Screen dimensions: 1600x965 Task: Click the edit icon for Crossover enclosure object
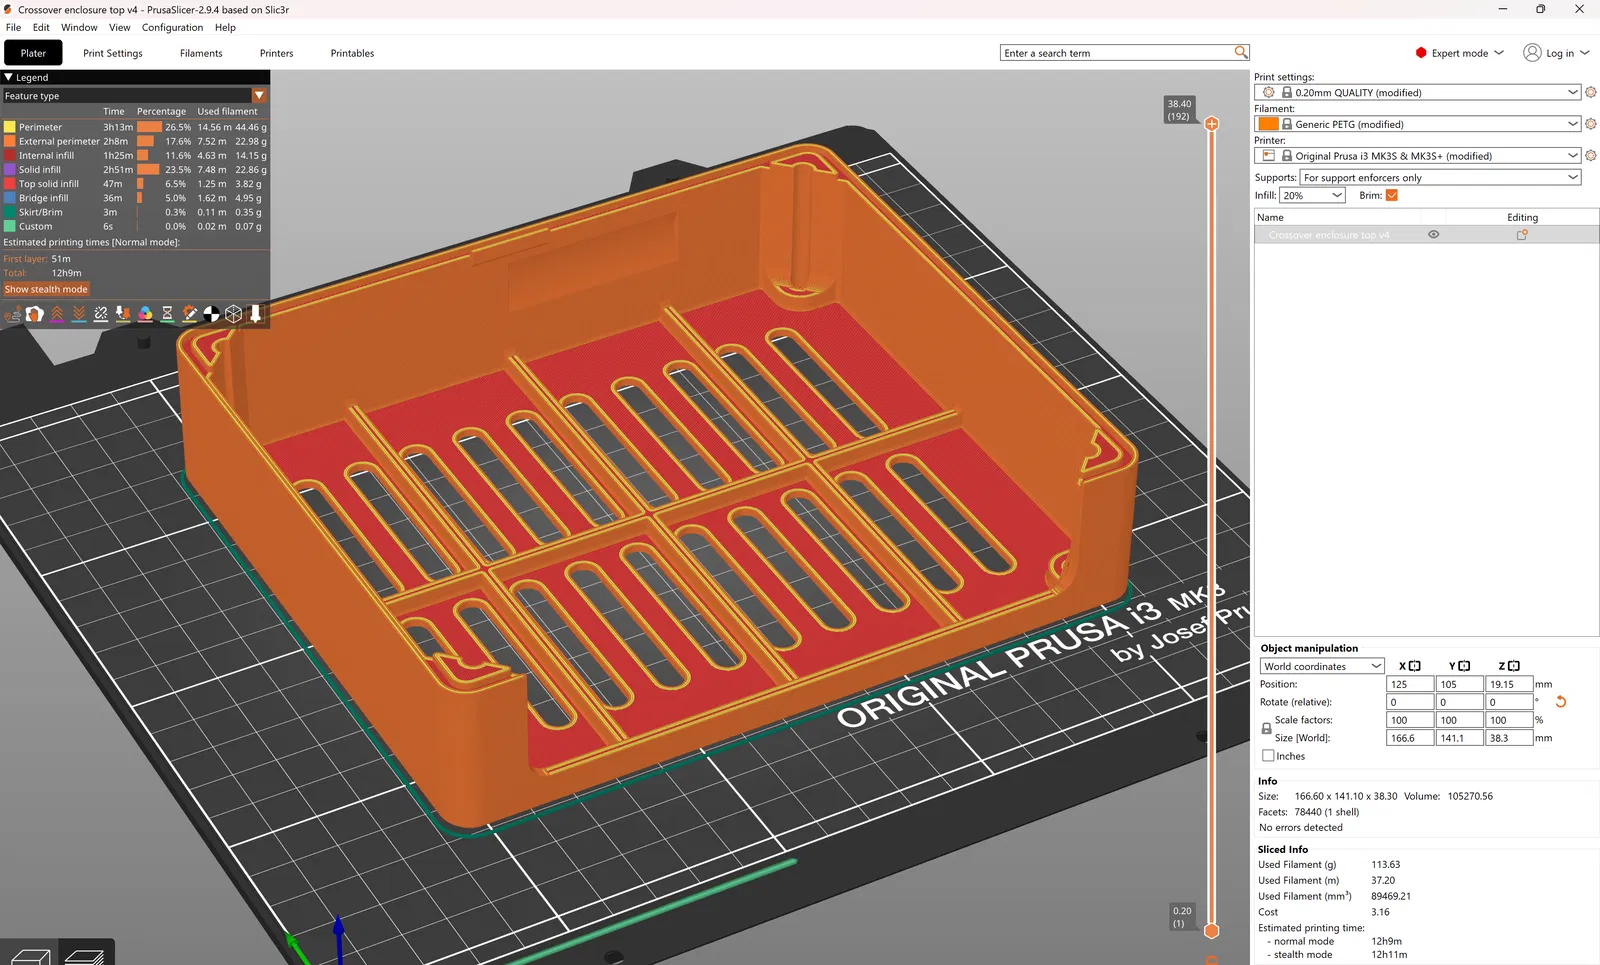click(1522, 235)
